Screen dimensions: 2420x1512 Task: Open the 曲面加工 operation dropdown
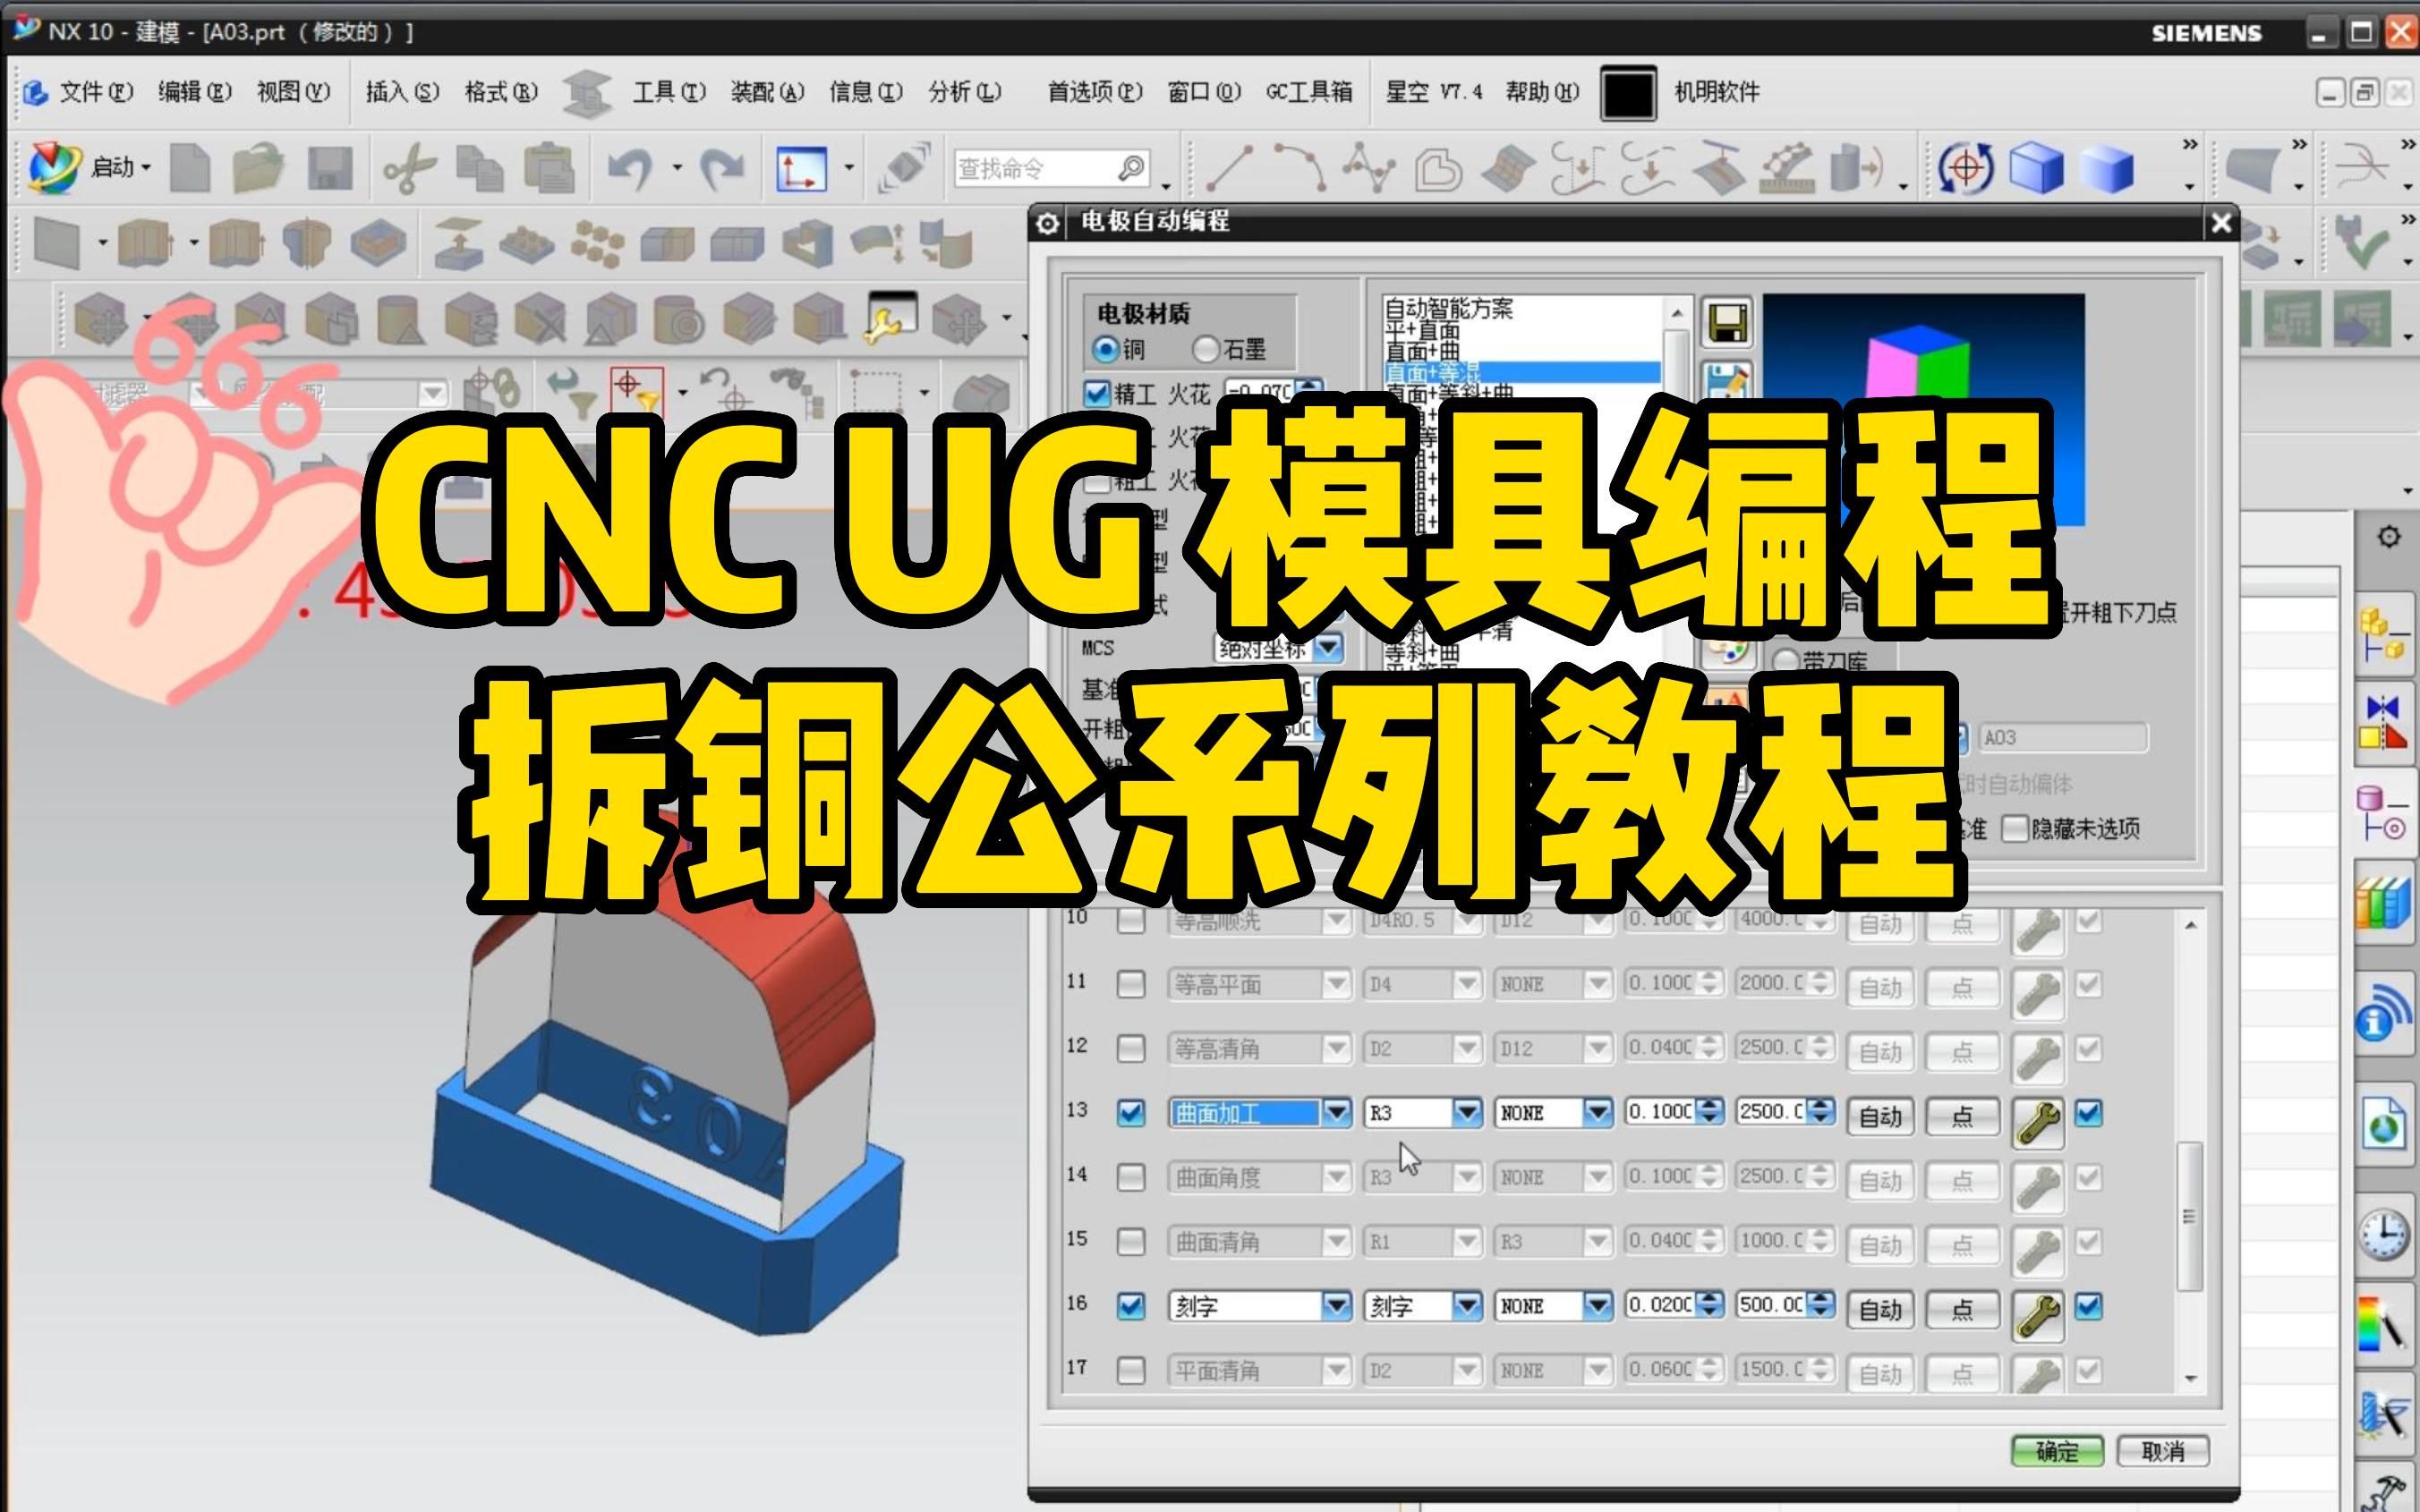(1336, 1113)
